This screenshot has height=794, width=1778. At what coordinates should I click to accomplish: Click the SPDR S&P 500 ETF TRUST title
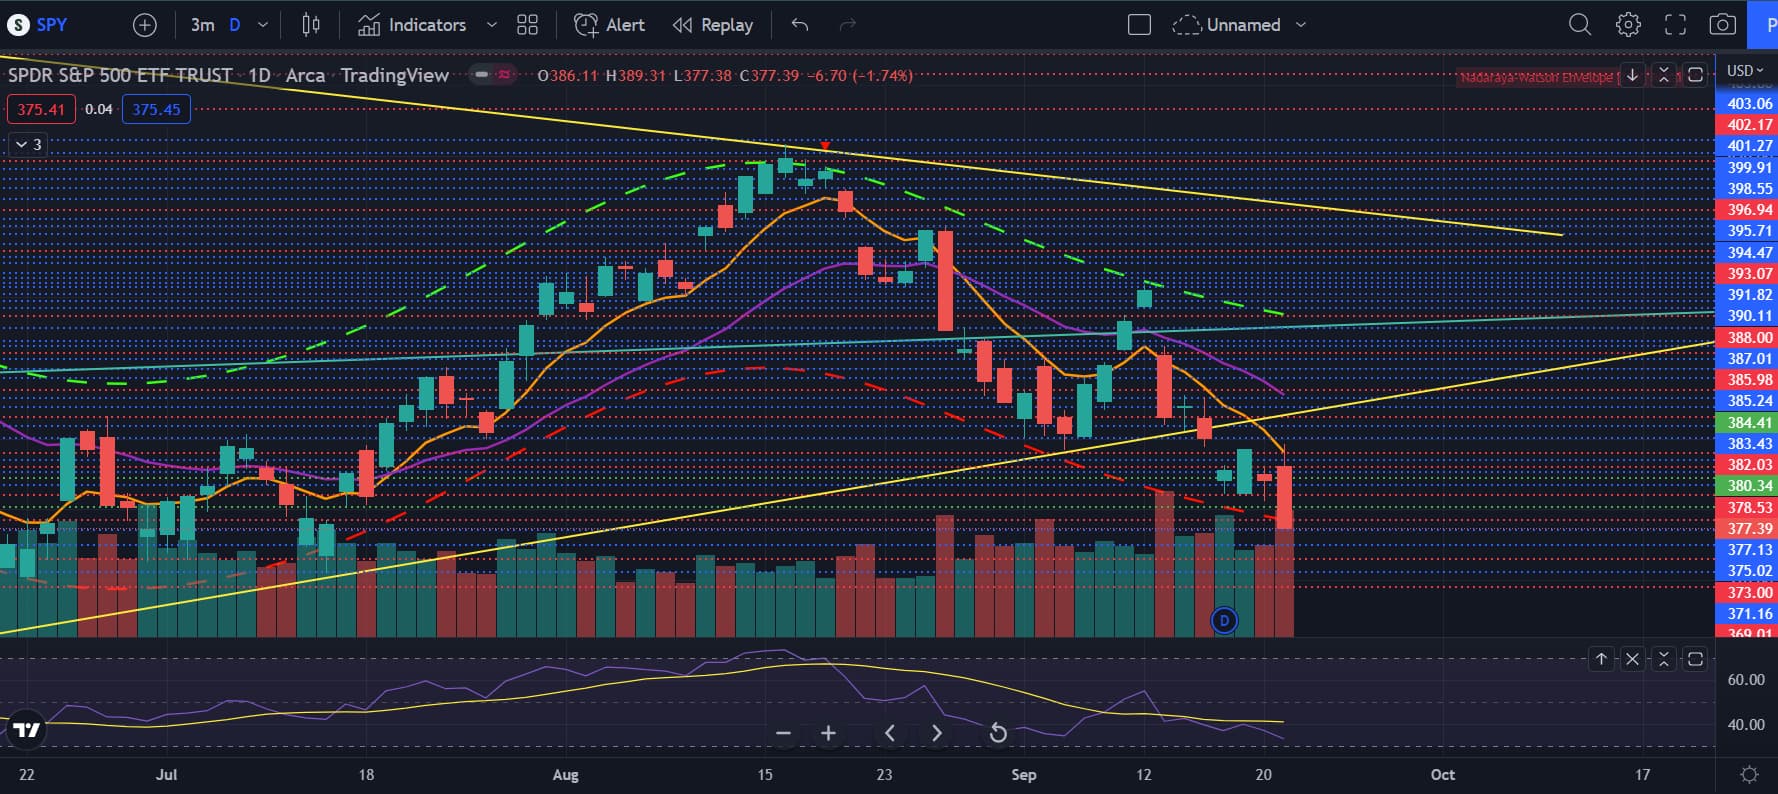pos(120,75)
